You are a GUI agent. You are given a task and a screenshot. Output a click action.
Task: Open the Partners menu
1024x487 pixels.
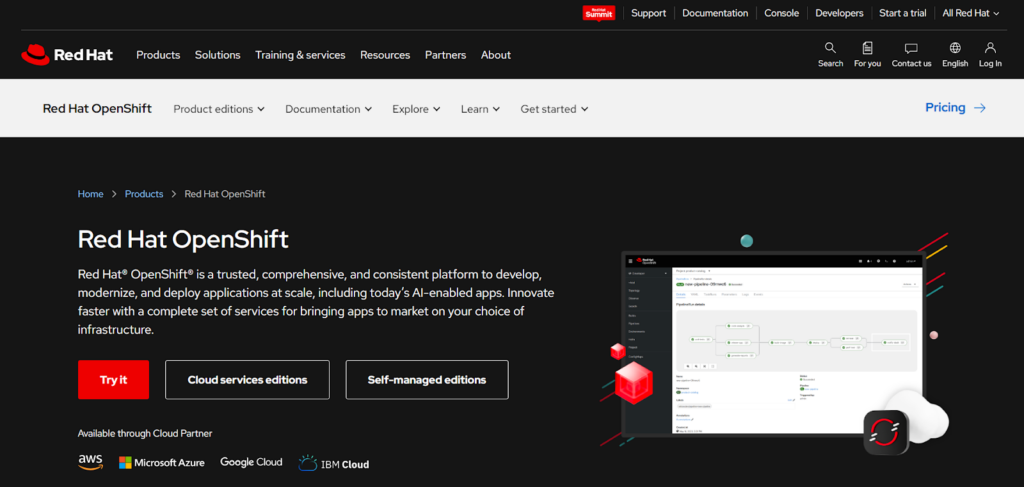[445, 55]
